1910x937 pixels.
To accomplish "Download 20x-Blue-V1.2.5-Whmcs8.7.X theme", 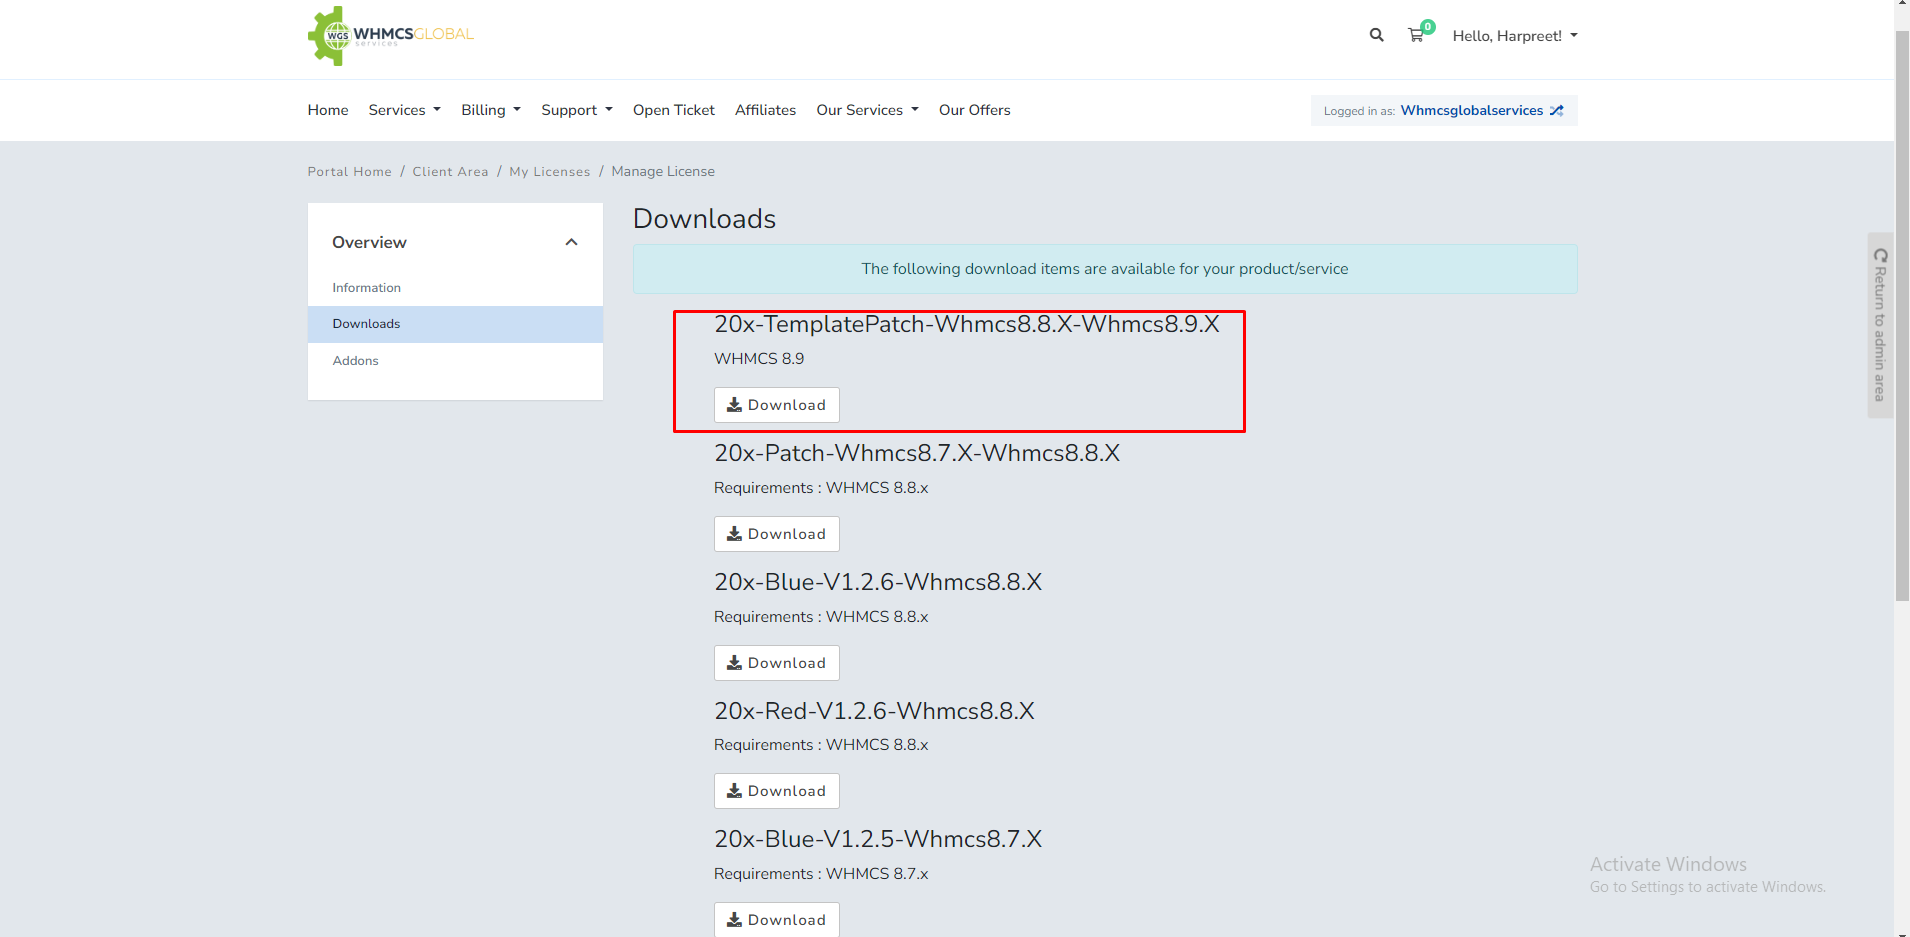I will pyautogui.click(x=776, y=919).
